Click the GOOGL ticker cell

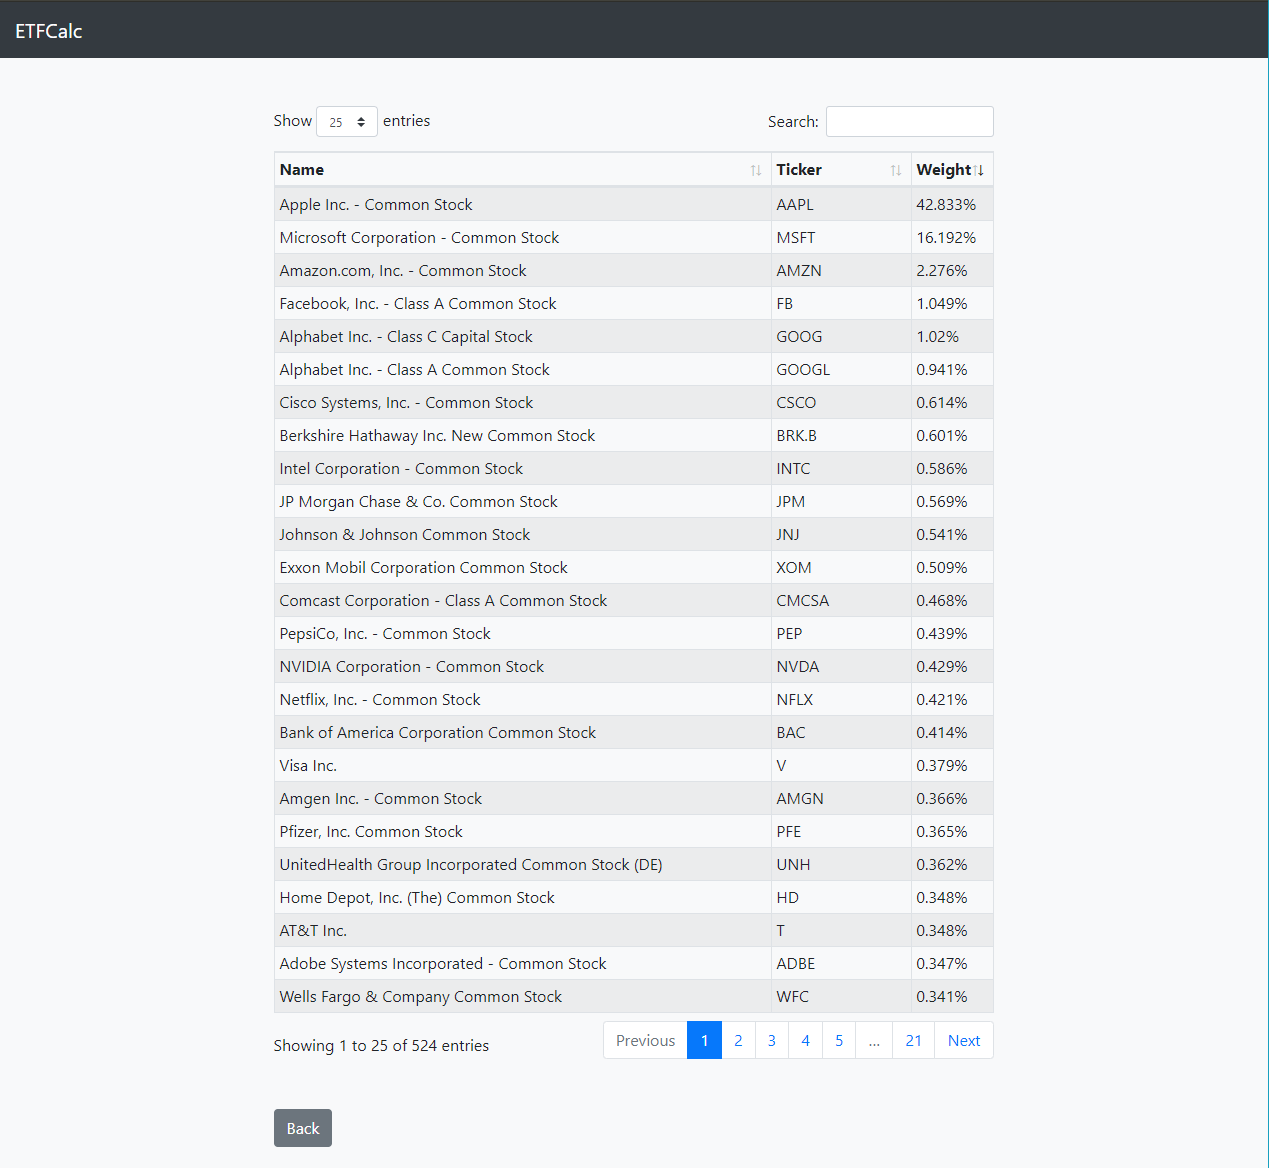(841, 369)
